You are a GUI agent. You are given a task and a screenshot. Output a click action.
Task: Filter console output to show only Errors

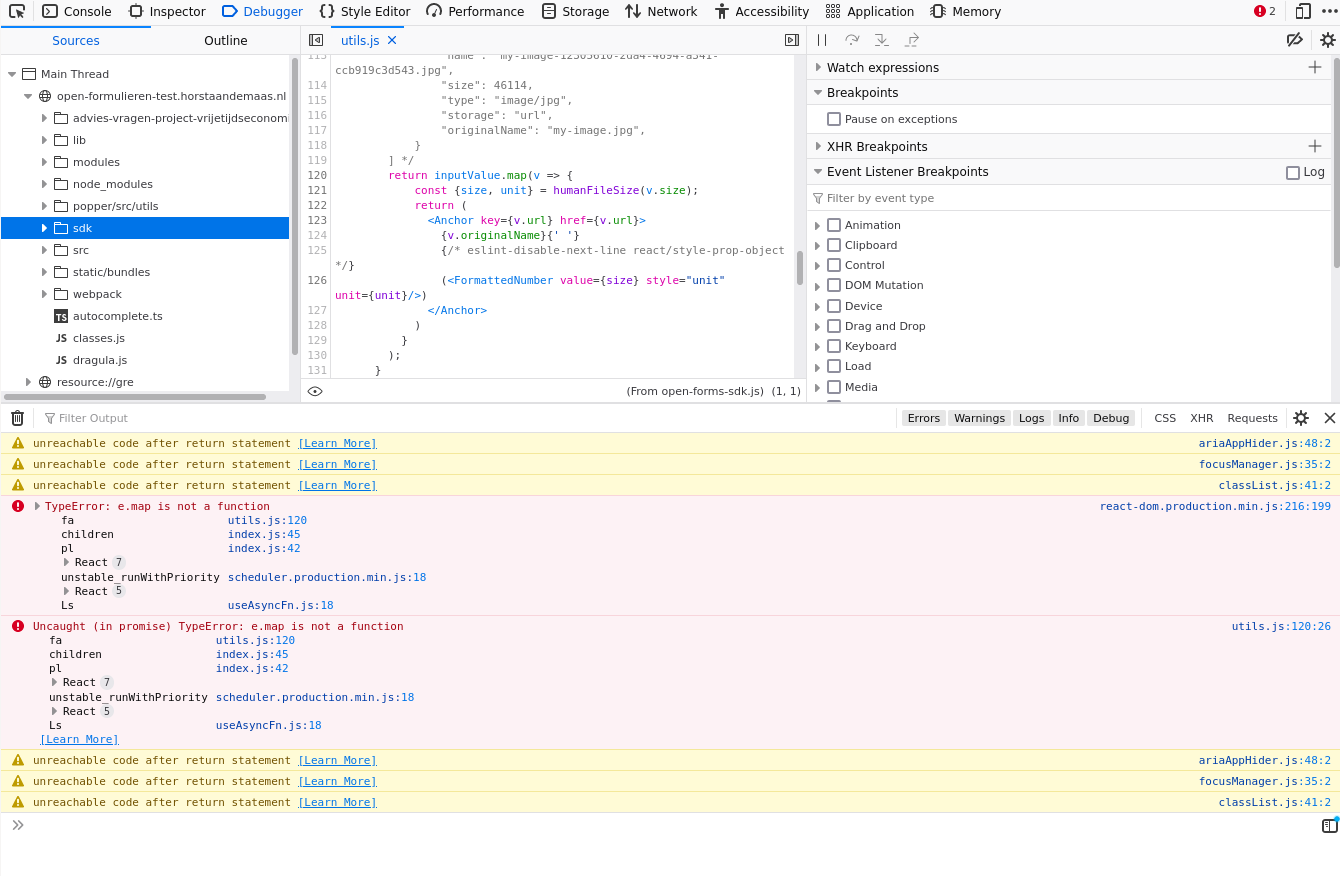[923, 418]
